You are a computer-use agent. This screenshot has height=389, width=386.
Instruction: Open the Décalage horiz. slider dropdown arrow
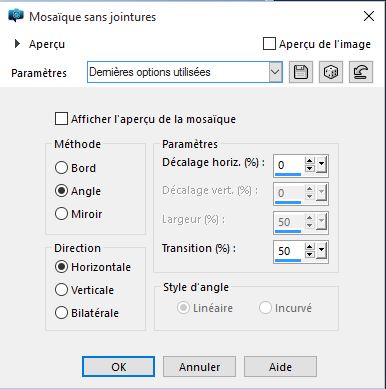pyautogui.click(x=321, y=165)
